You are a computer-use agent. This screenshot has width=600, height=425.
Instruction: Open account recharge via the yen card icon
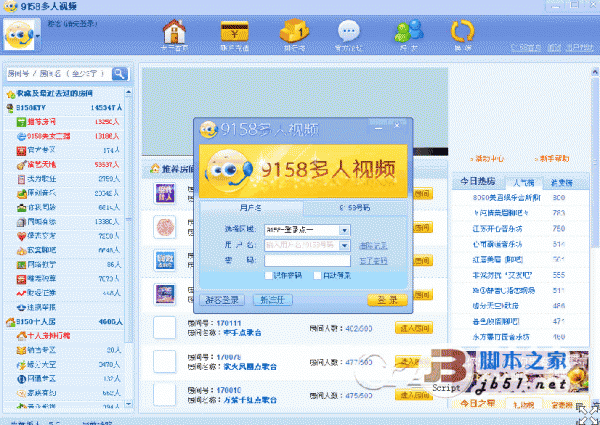[235, 31]
